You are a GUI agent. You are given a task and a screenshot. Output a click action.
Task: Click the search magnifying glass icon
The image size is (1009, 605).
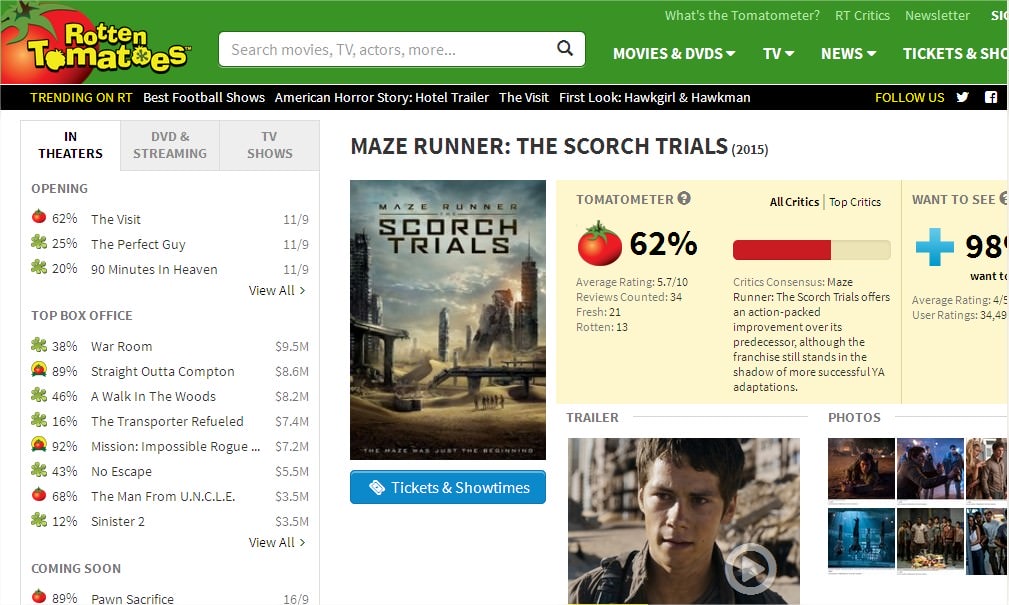564,48
